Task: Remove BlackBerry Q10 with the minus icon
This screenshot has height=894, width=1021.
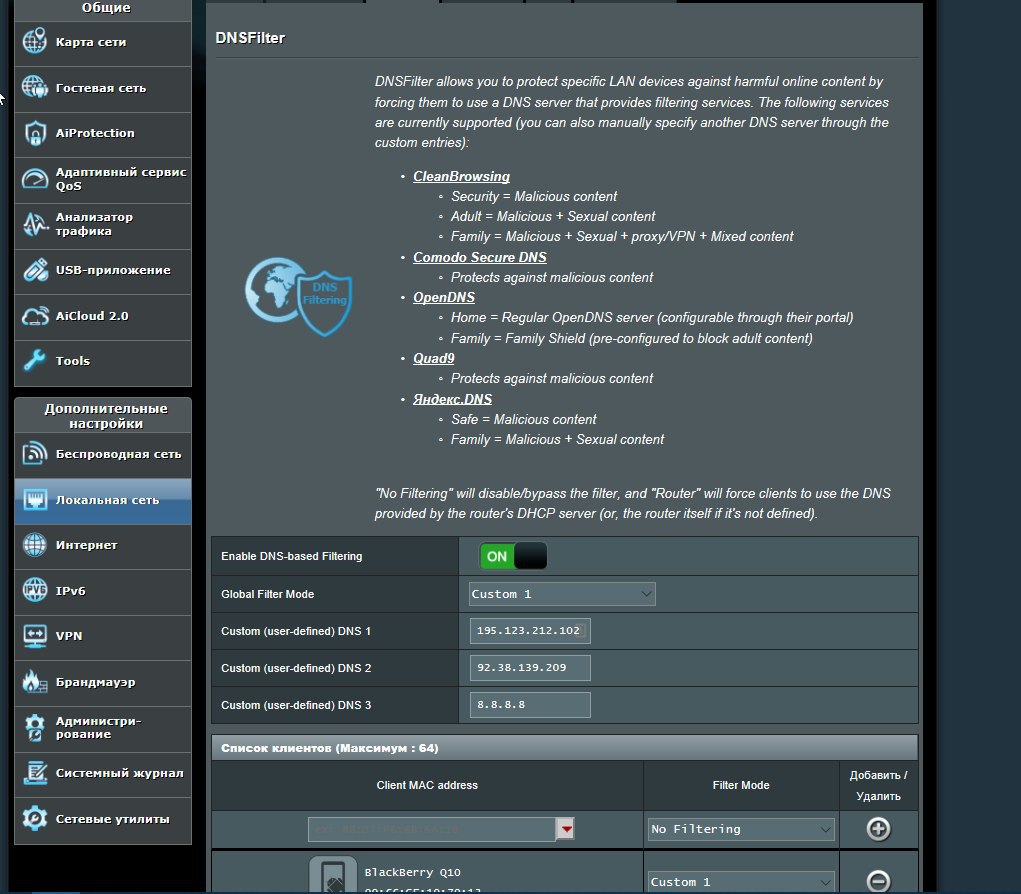Action: (878, 881)
